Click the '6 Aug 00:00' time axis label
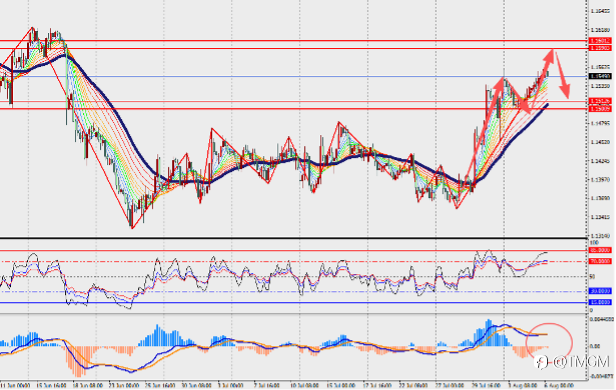Screen dimensions: 616x390 [x=558, y=385]
